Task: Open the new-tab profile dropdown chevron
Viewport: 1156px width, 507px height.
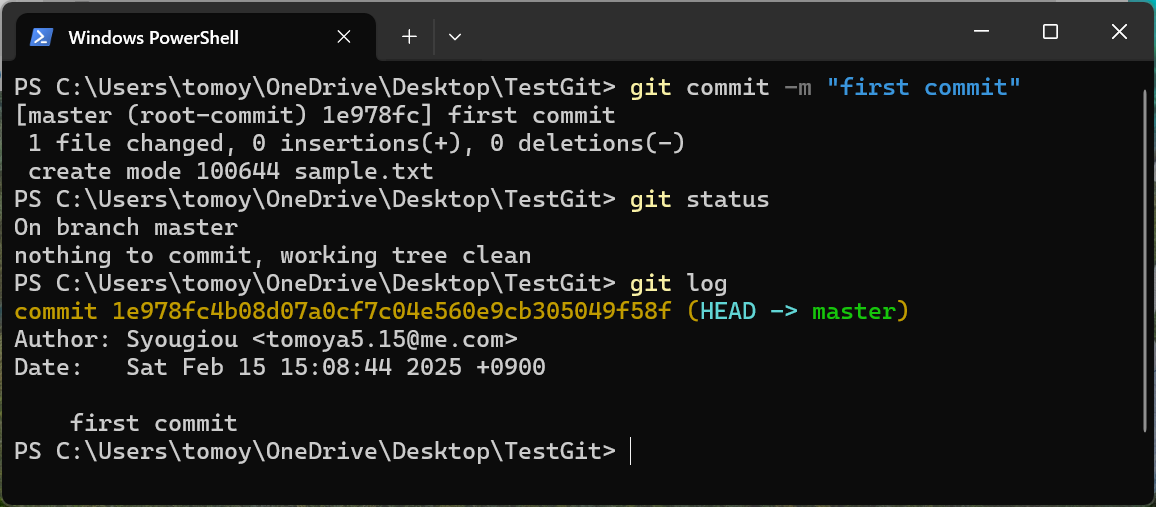Action: tap(455, 37)
